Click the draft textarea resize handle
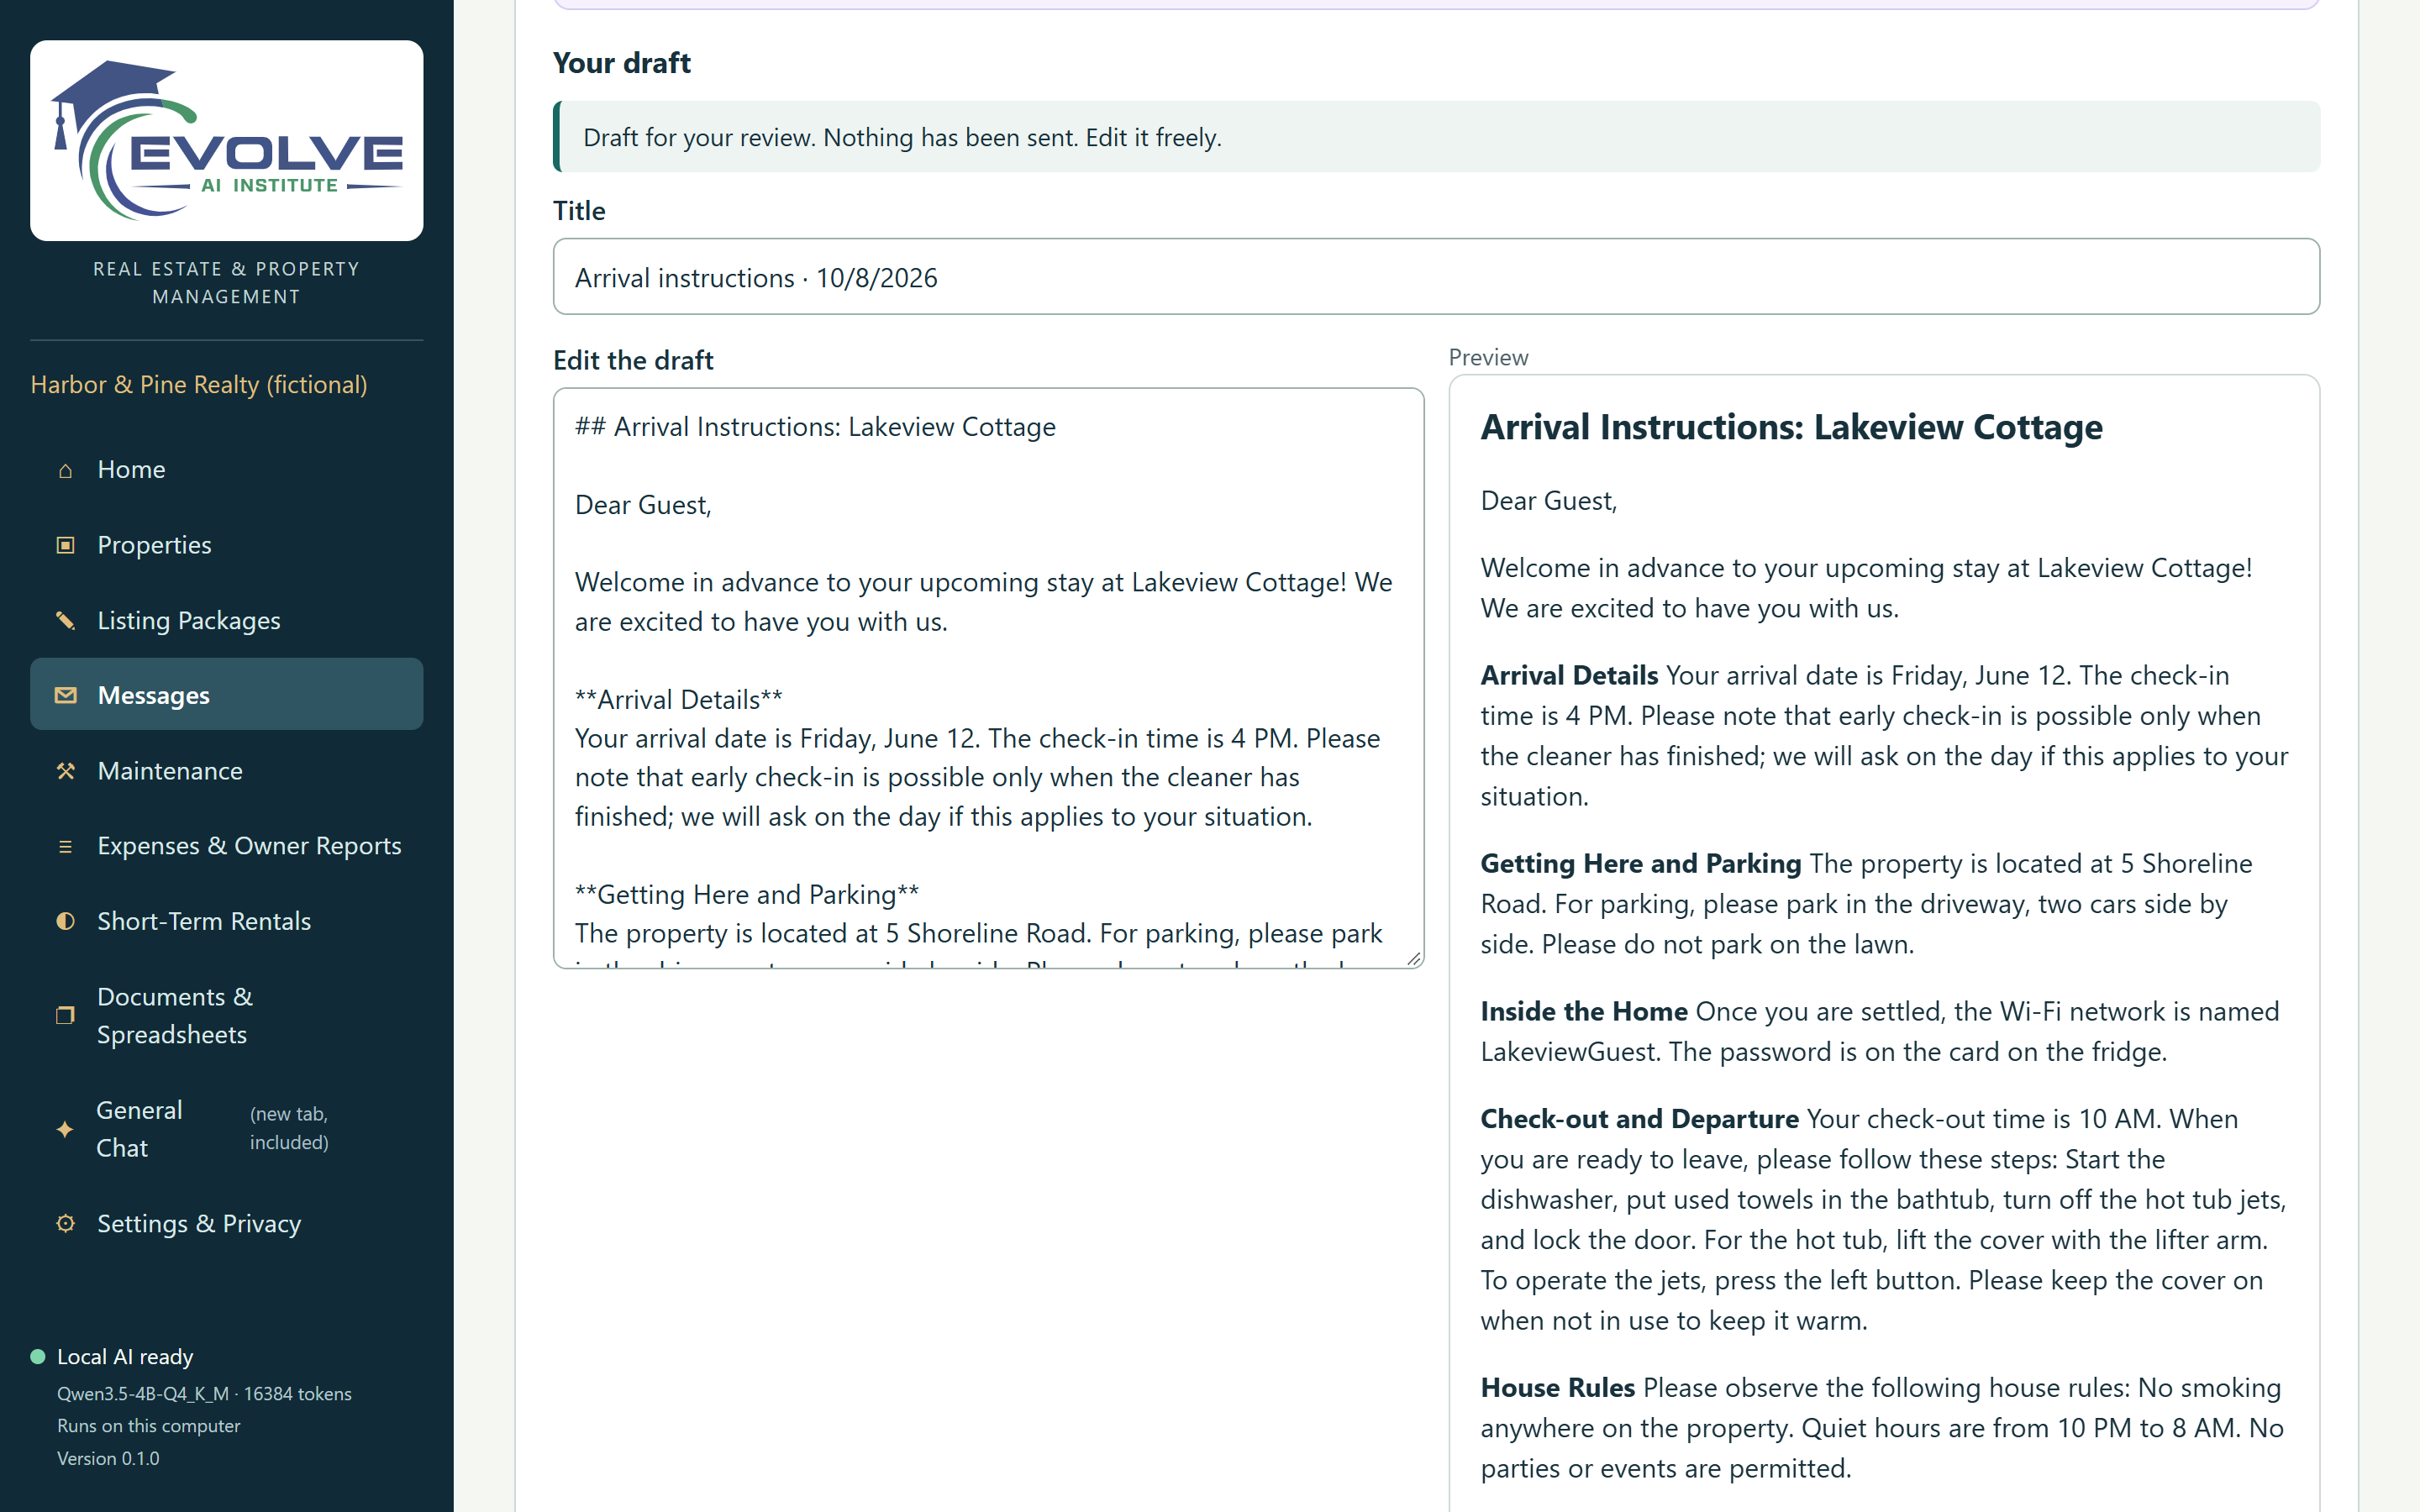 point(1413,958)
